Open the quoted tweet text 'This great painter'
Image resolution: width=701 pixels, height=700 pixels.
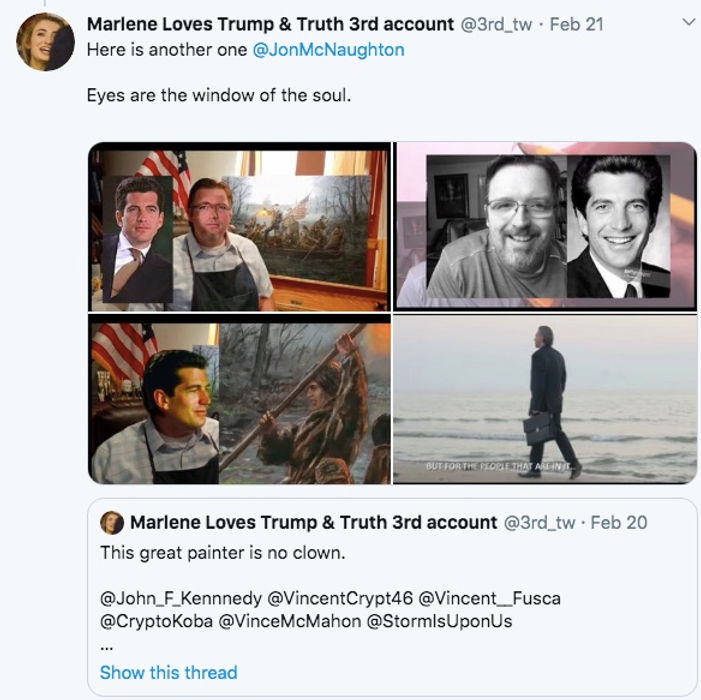pyautogui.click(x=223, y=553)
